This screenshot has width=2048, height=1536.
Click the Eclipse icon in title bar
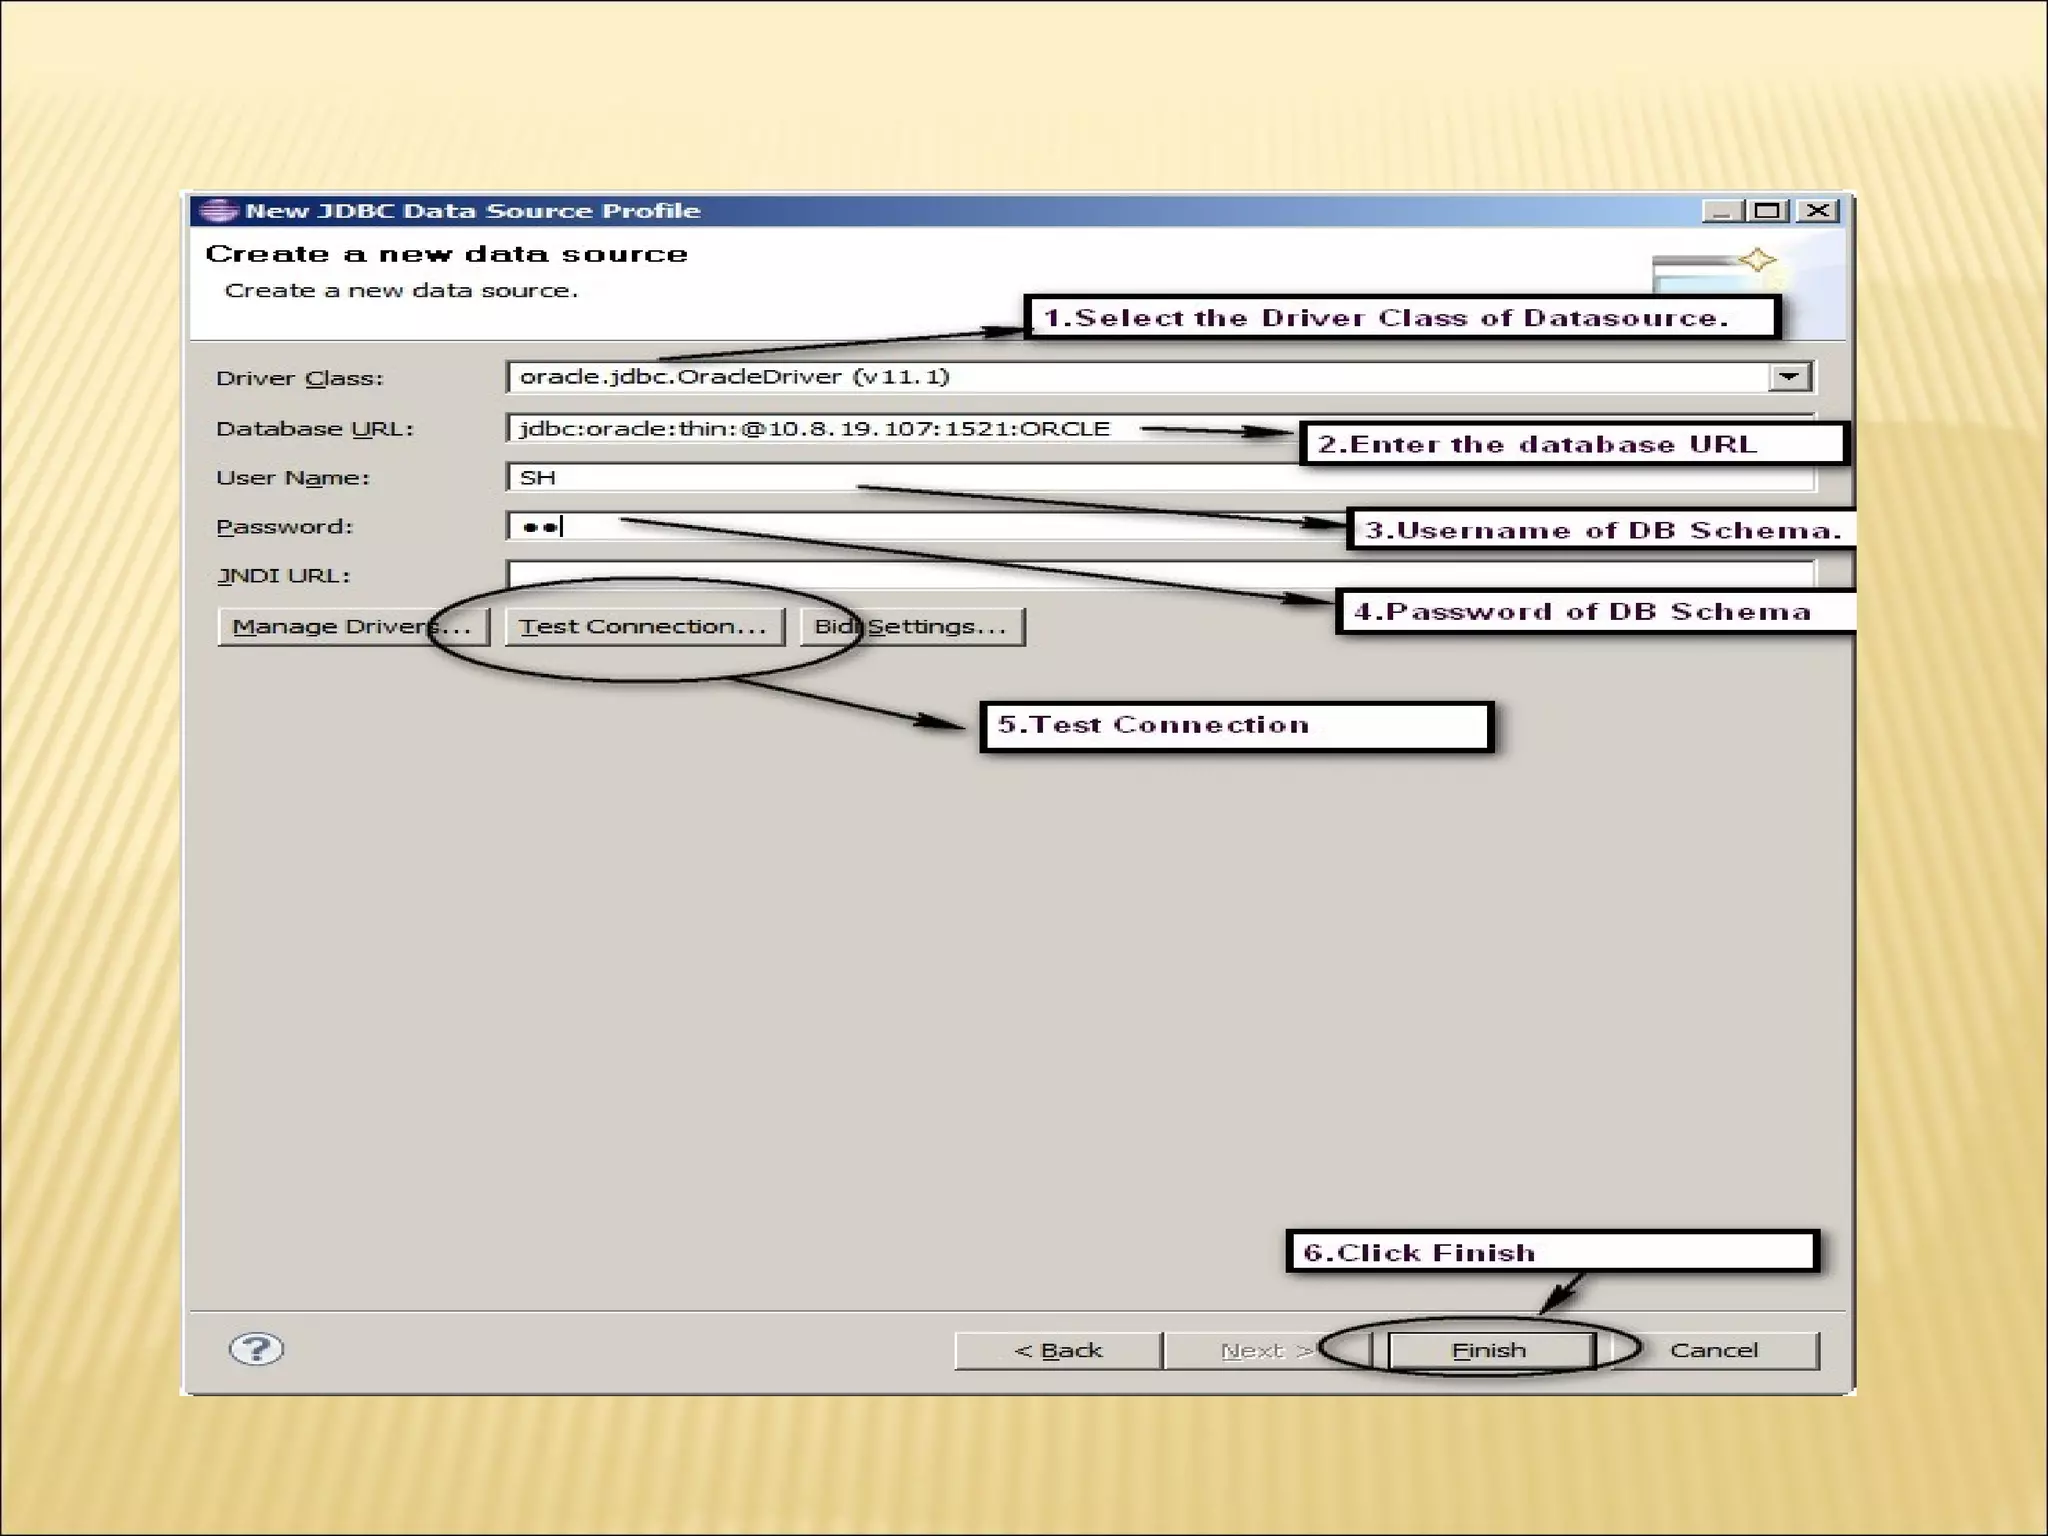[x=218, y=211]
